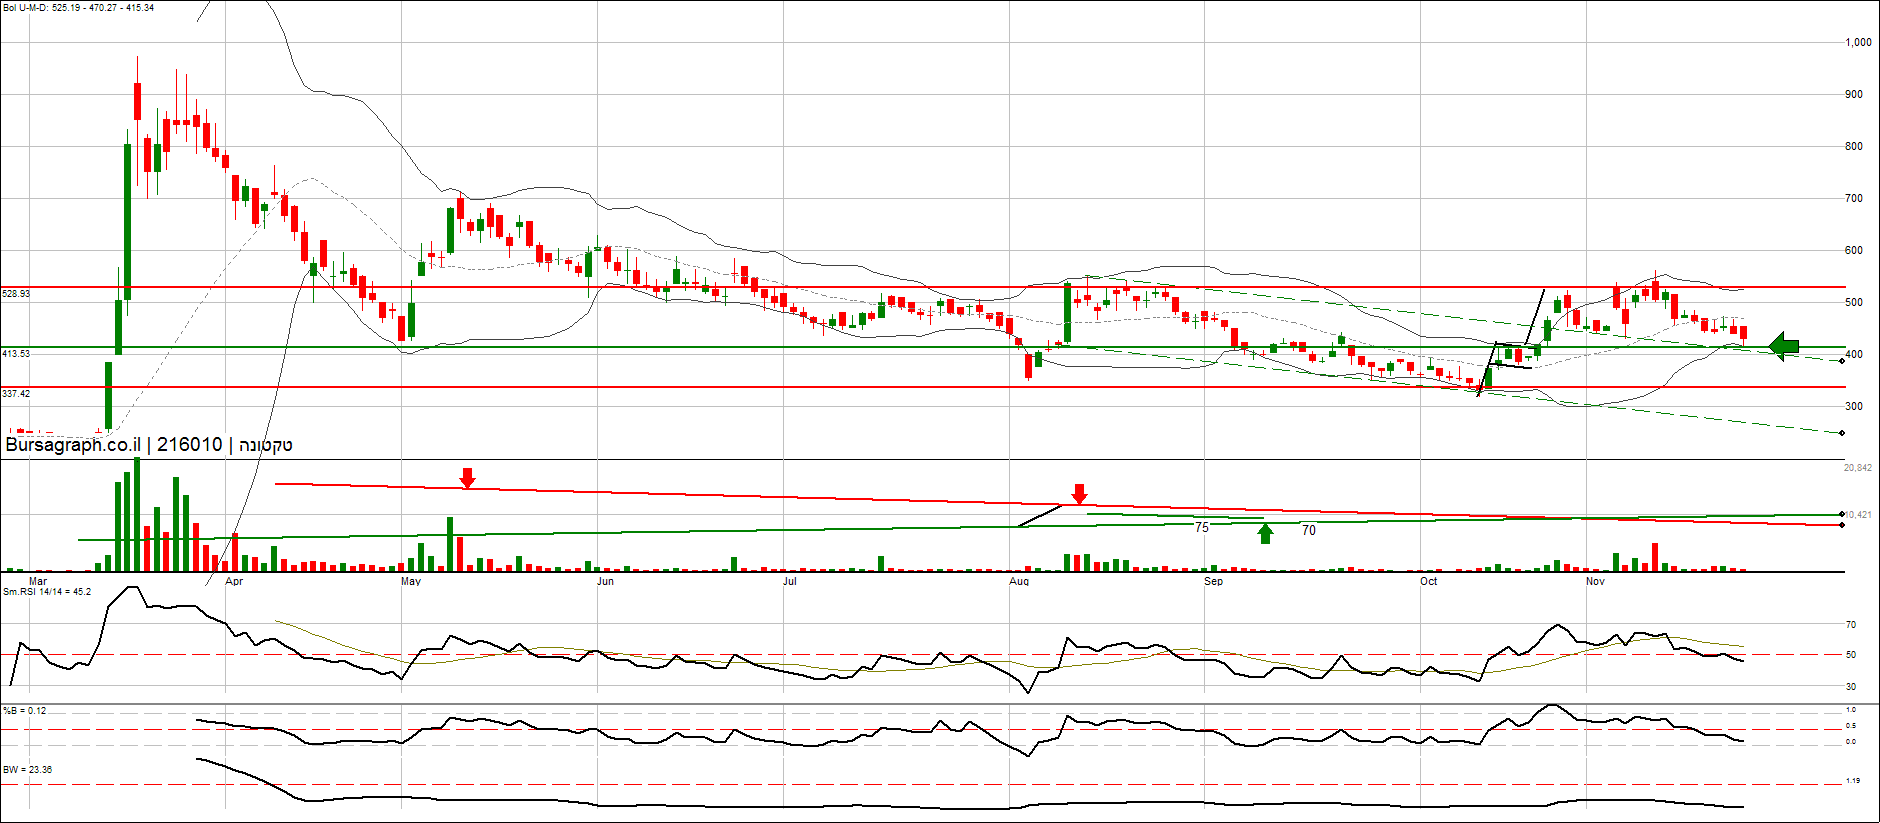Click the green up arrow near September
The width and height of the screenshot is (1880, 823).
click(x=1265, y=533)
